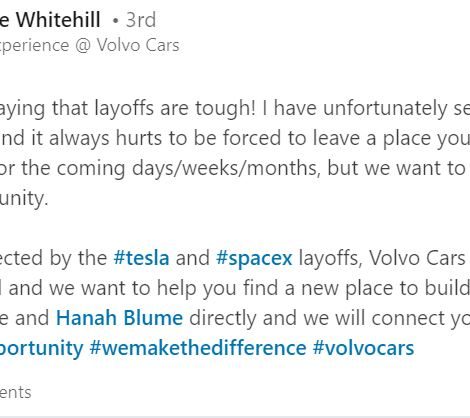
Task: Open the #tesla hashtag
Action: pyautogui.click(x=141, y=258)
